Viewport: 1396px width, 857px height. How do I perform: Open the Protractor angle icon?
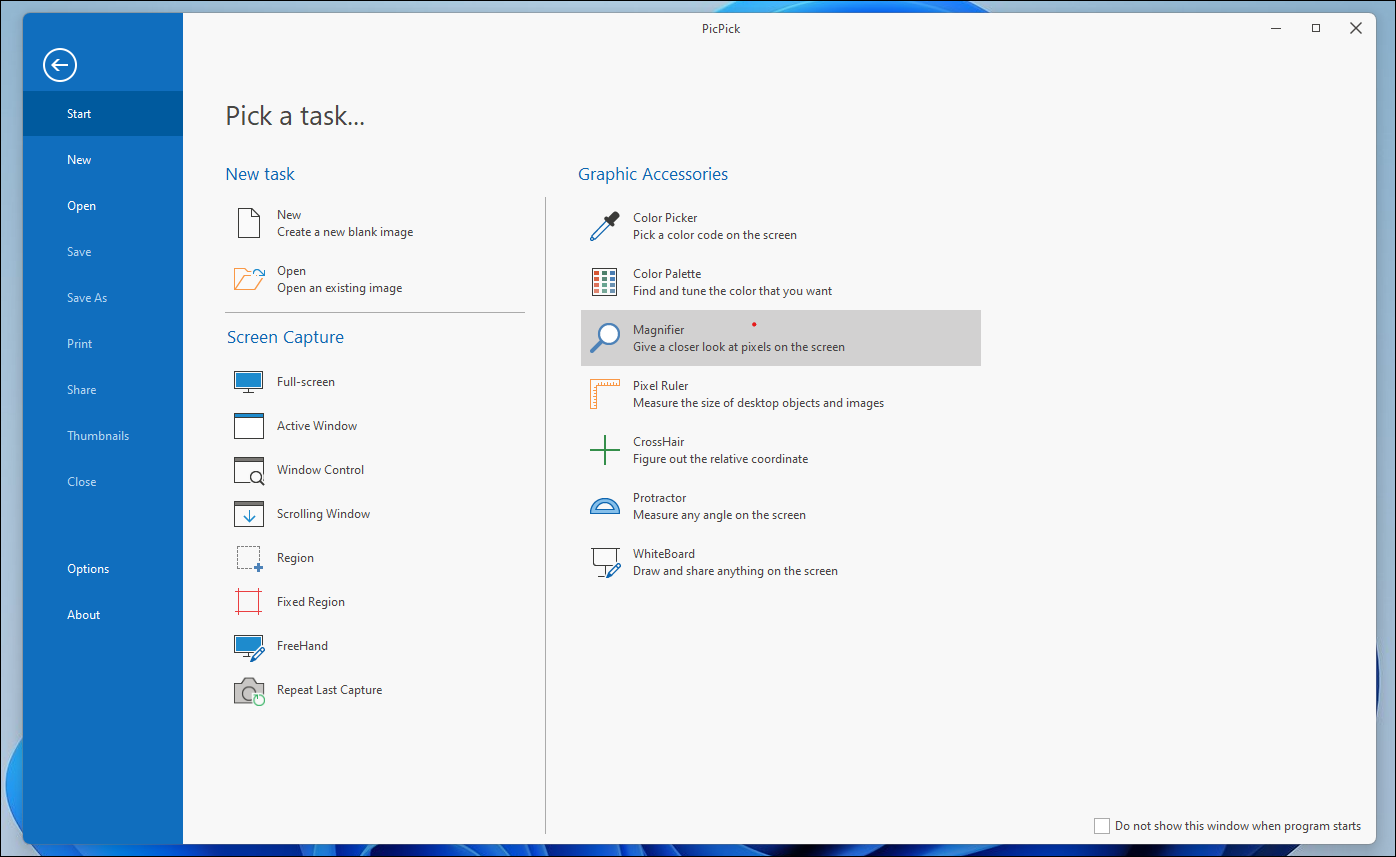(604, 506)
